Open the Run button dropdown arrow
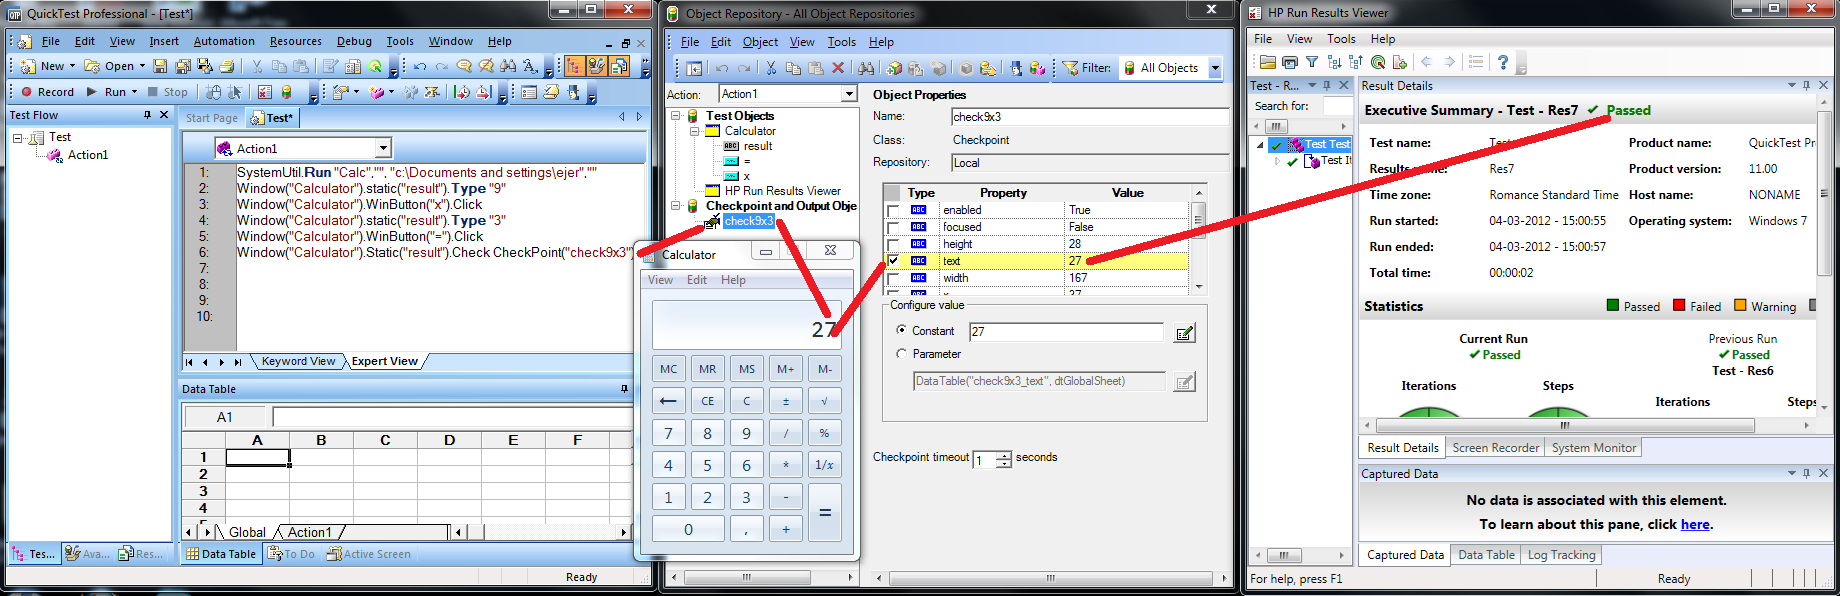This screenshot has height=596, width=1840. click(x=136, y=92)
